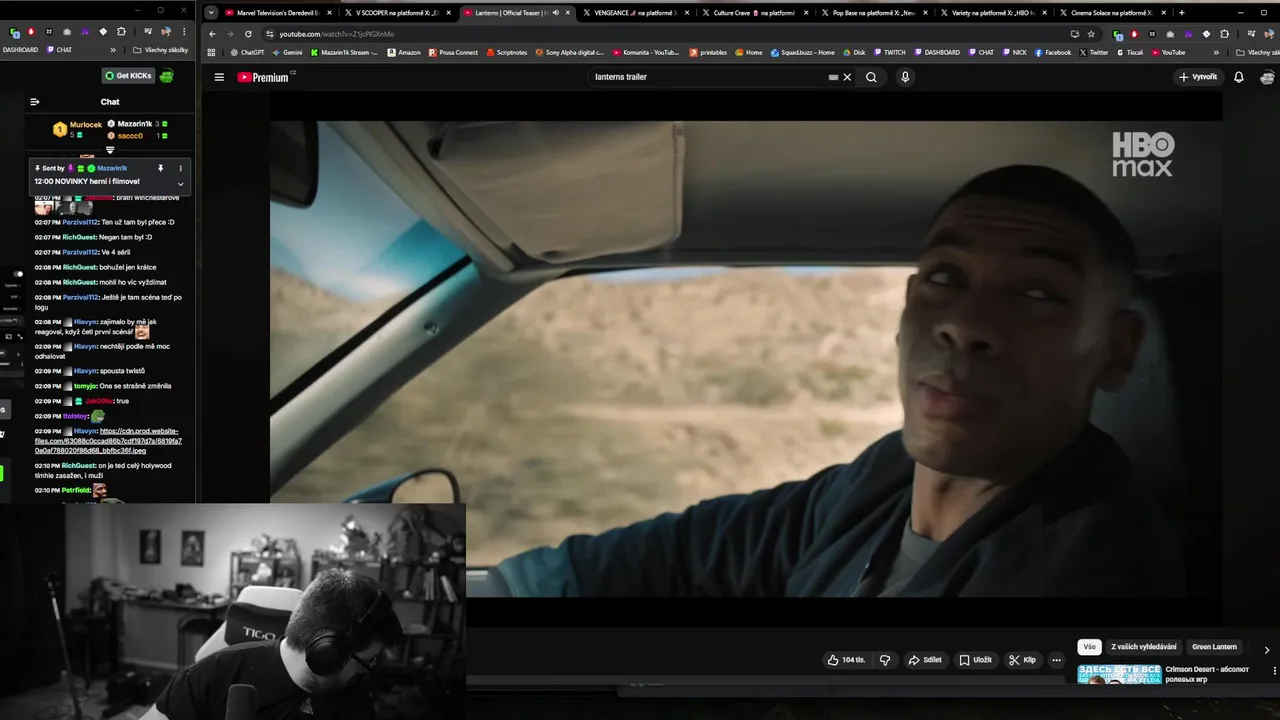Screen dimensions: 1280x720
Task: Create a clip with Klip button
Action: [1022, 660]
